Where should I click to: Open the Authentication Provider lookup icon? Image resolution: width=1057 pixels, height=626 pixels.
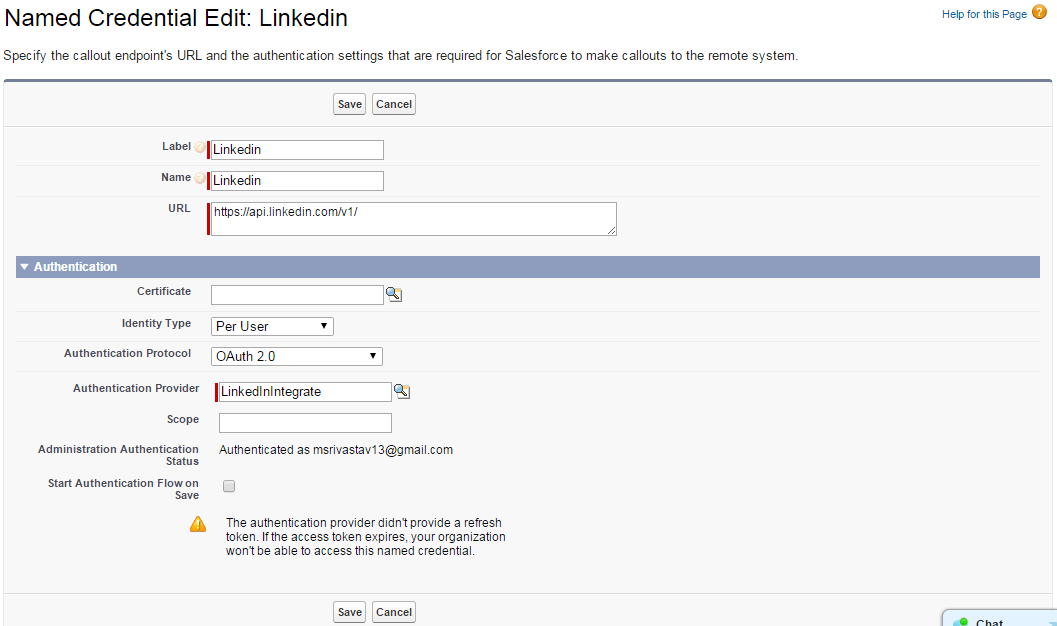[402, 391]
